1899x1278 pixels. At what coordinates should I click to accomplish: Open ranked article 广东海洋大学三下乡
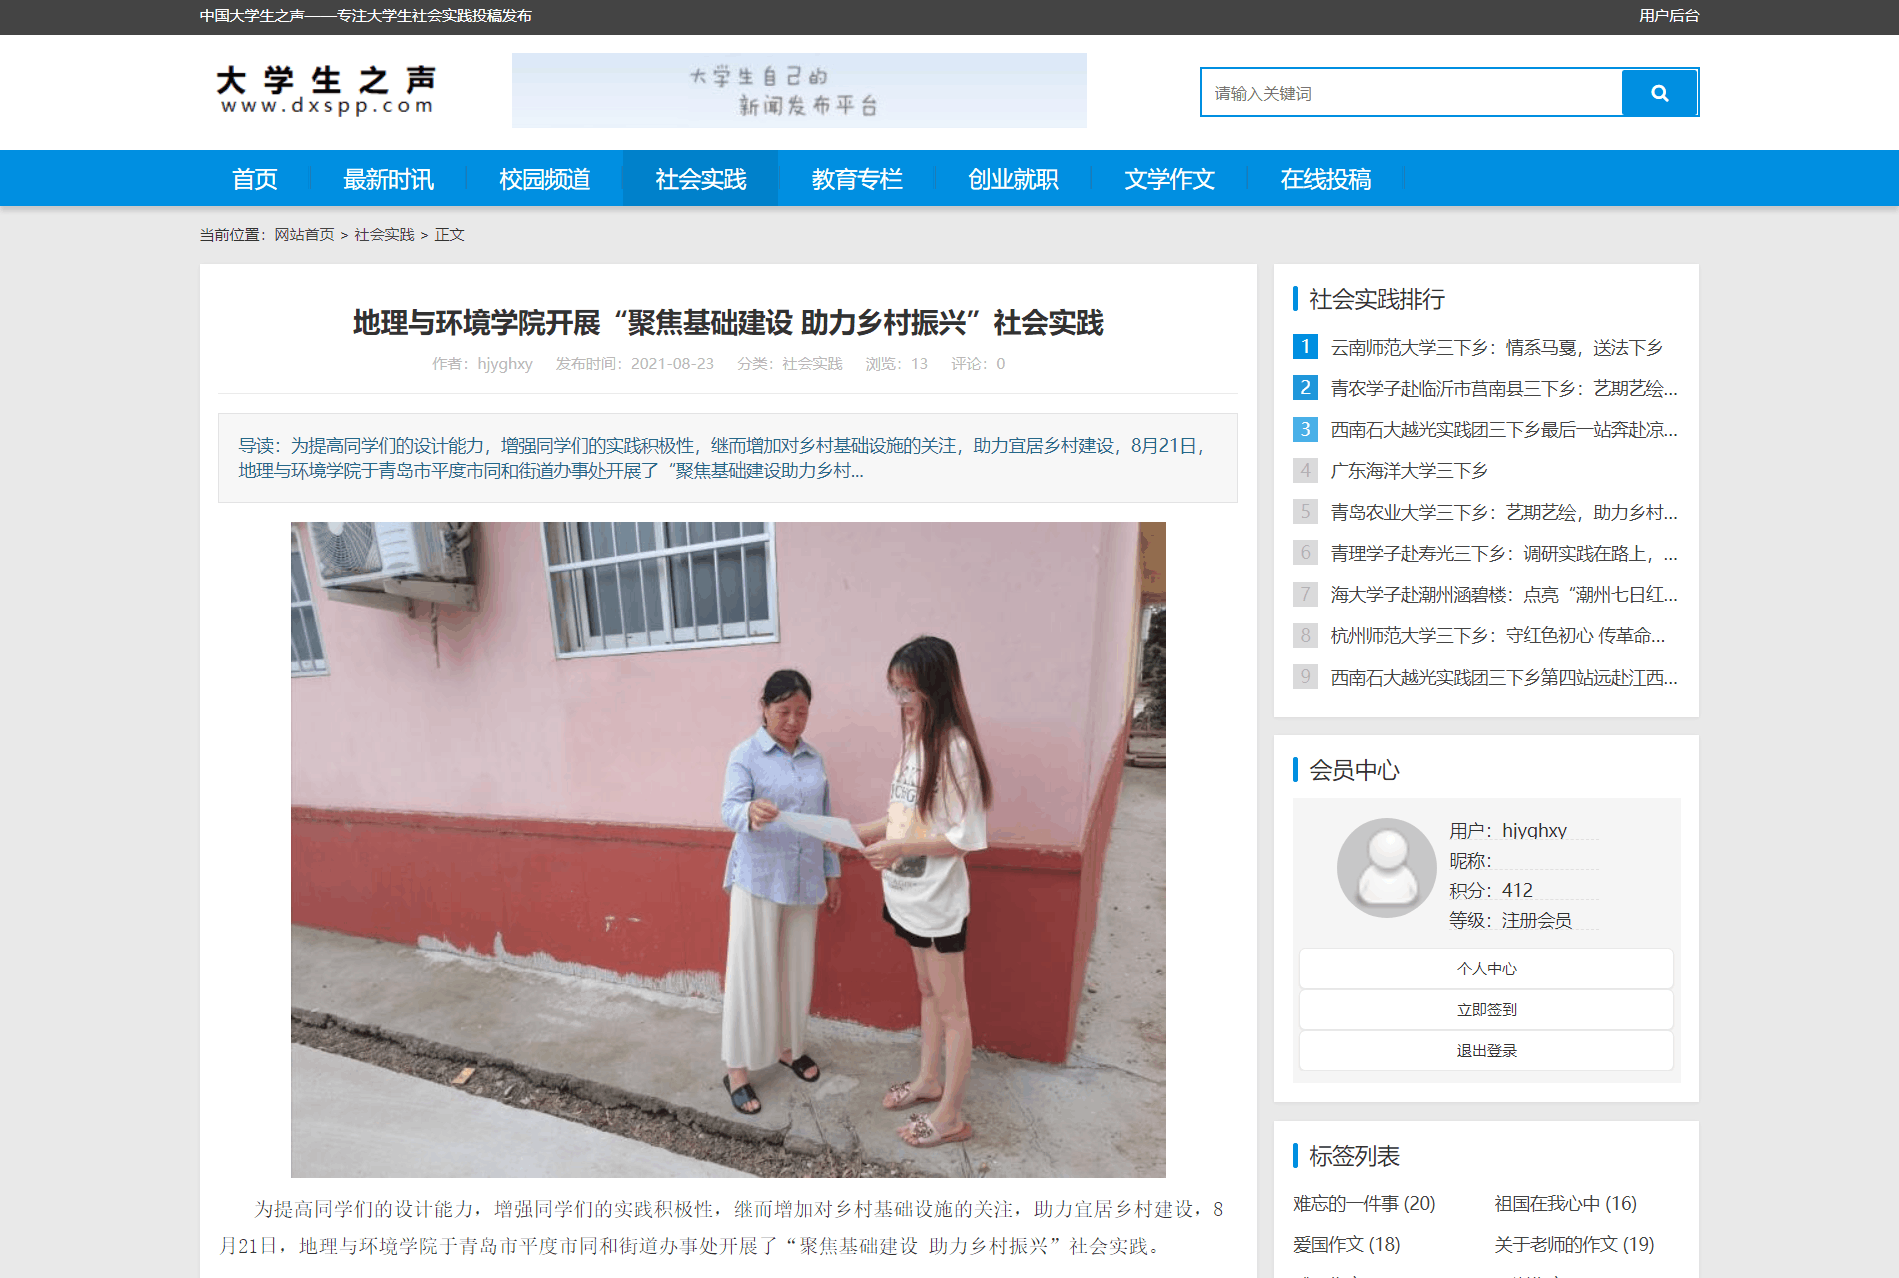point(1408,470)
